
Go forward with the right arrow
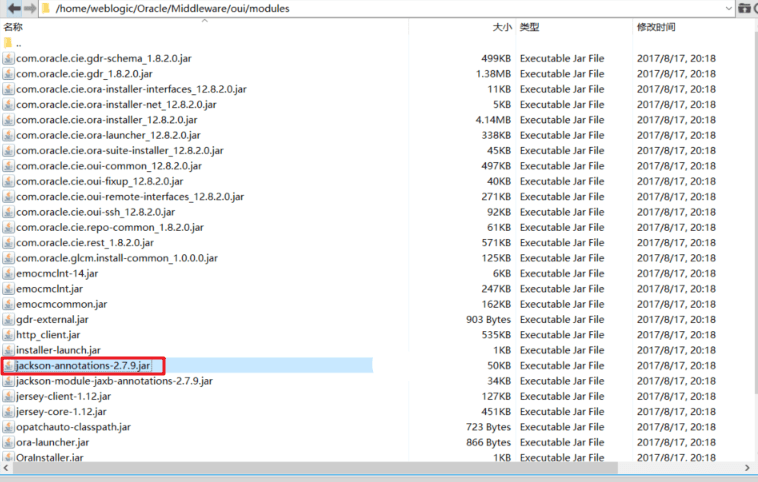[x=30, y=8]
